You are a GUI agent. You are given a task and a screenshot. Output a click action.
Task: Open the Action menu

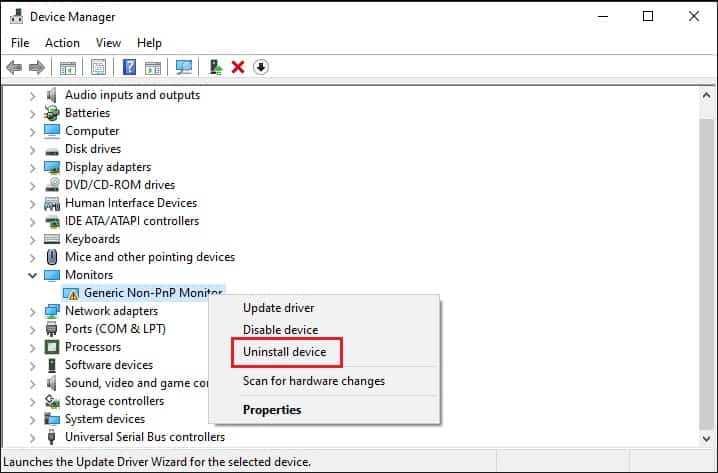coord(62,43)
